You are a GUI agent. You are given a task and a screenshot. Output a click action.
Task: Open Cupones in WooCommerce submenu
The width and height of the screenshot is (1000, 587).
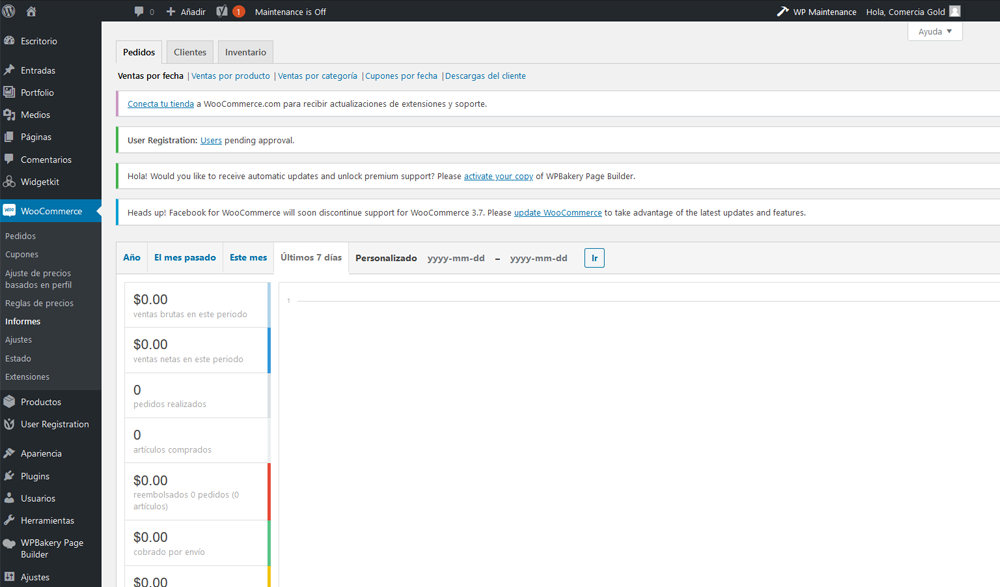click(x=22, y=255)
